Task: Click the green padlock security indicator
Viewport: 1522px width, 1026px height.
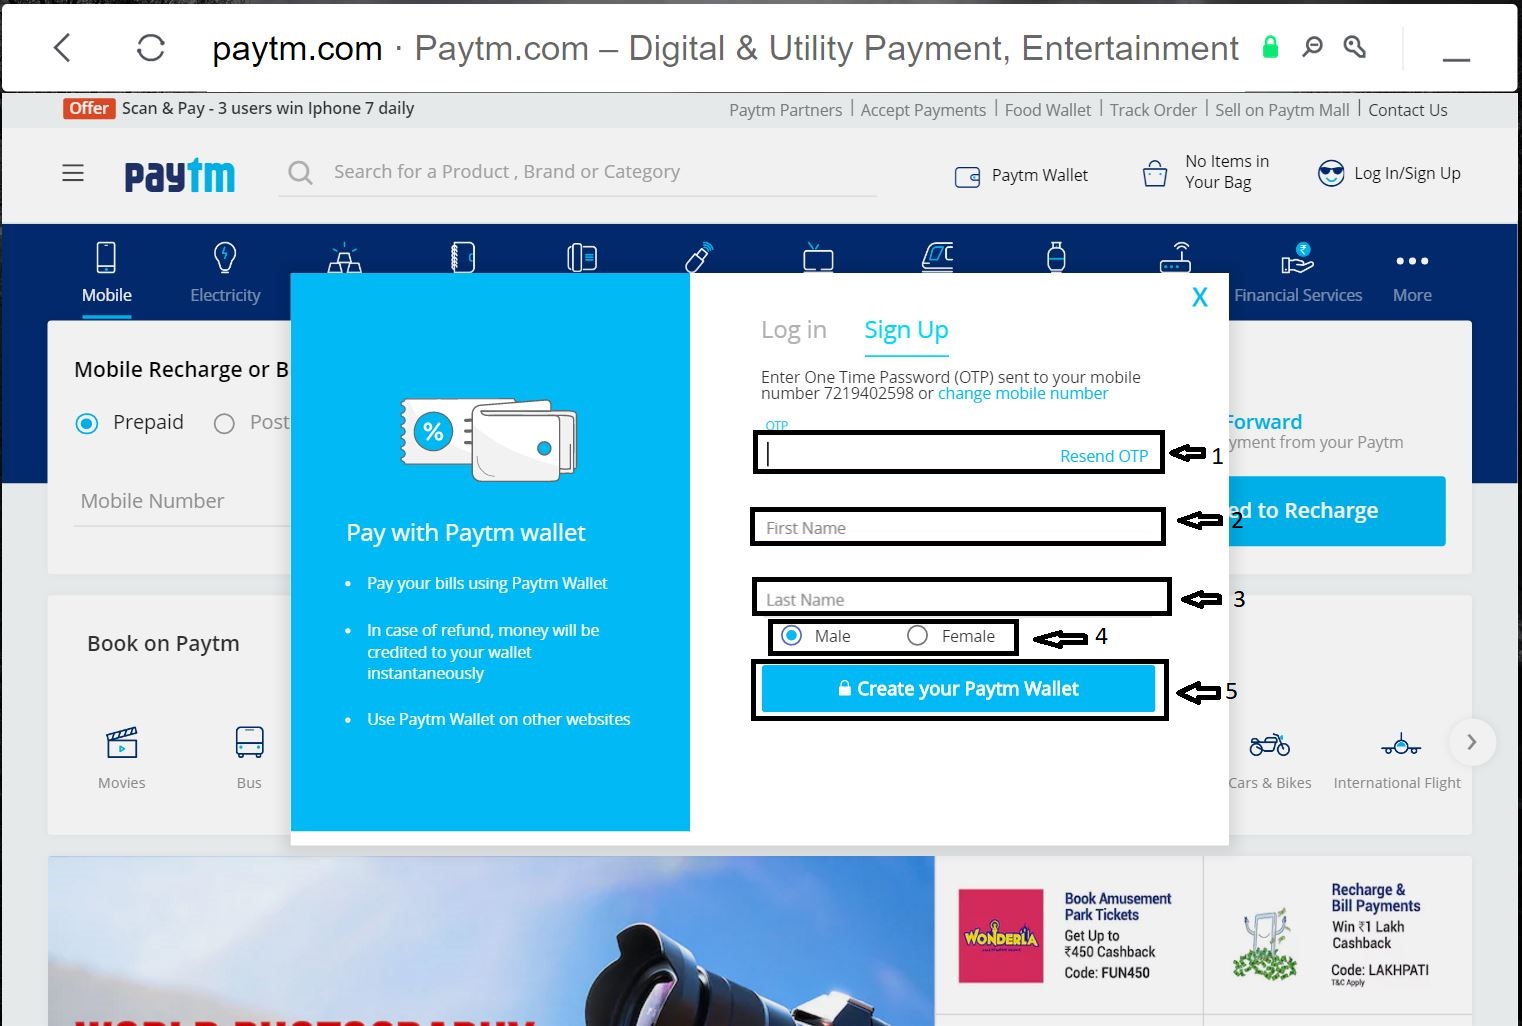Action: coord(1269,46)
